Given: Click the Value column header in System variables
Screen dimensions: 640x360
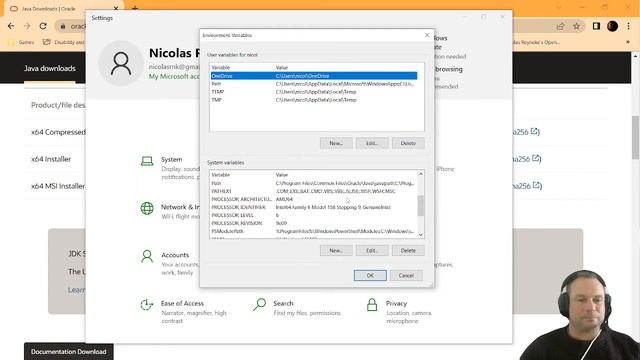Looking at the screenshot, I should [x=346, y=175].
